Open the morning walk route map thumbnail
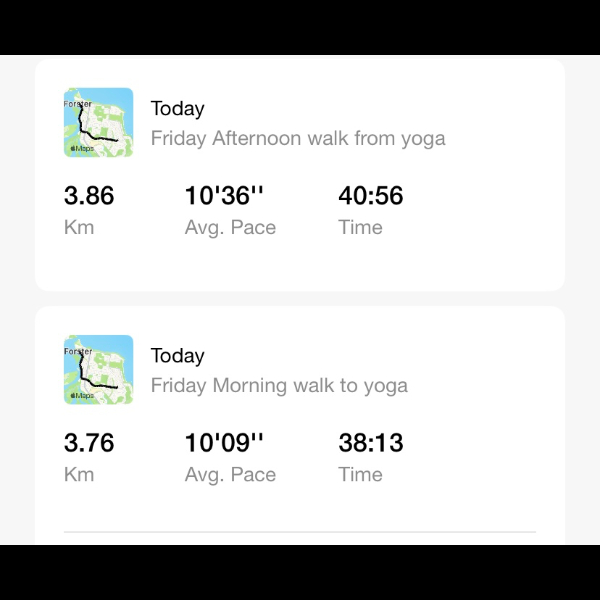The width and height of the screenshot is (600, 600). (98, 369)
